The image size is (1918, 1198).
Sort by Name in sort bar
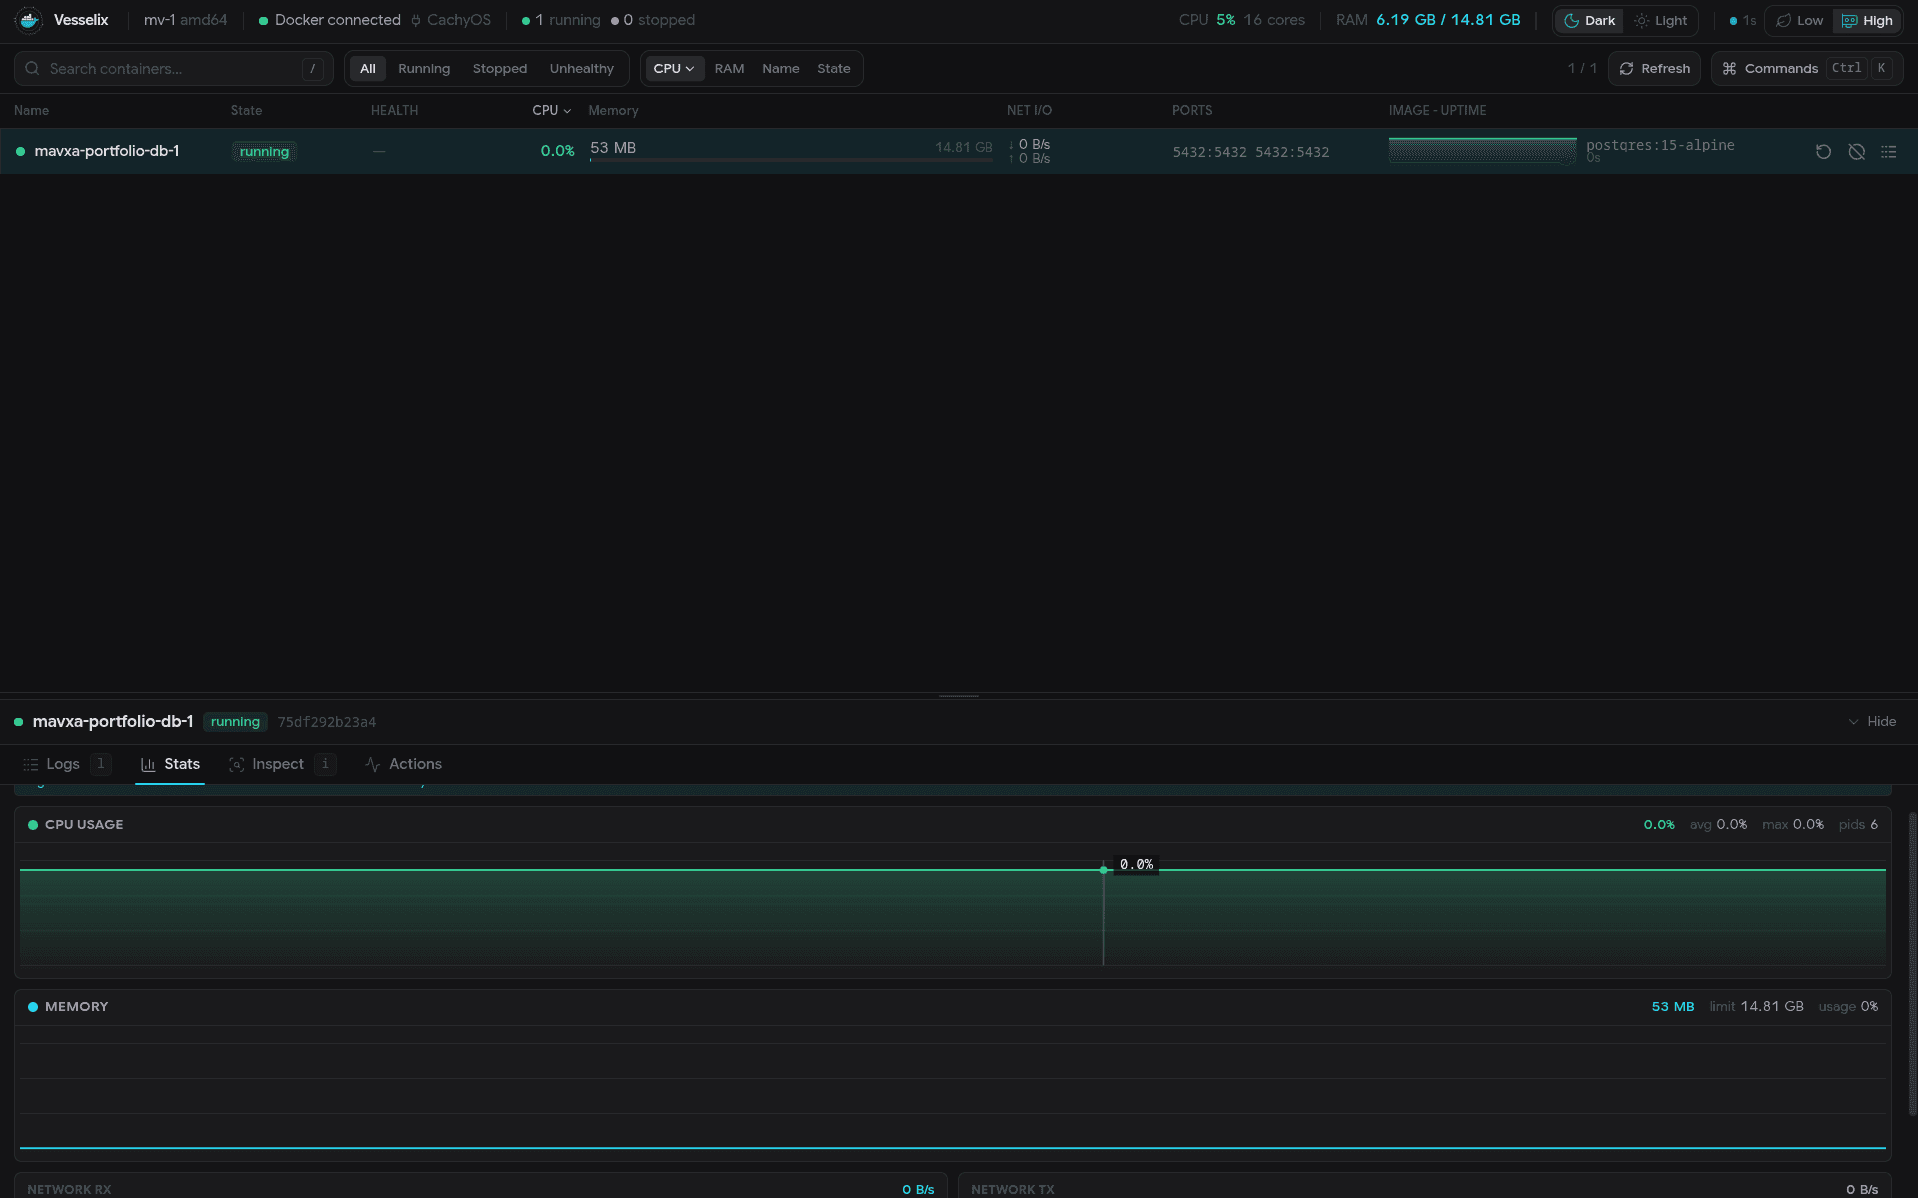[780, 69]
